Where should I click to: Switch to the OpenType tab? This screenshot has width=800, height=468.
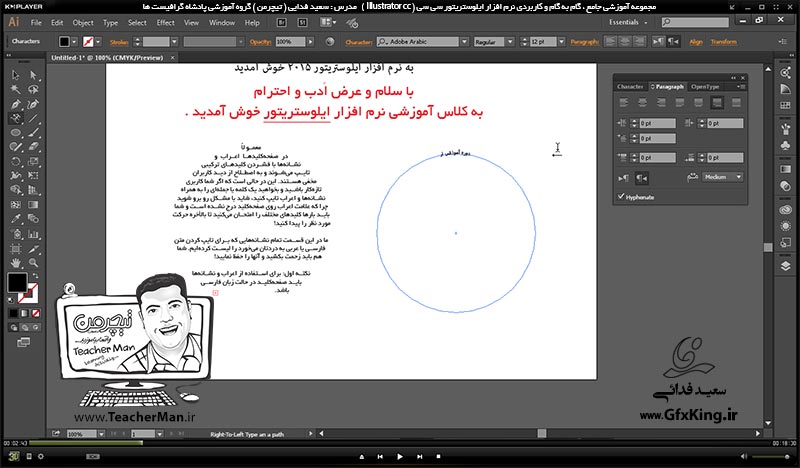click(x=705, y=87)
